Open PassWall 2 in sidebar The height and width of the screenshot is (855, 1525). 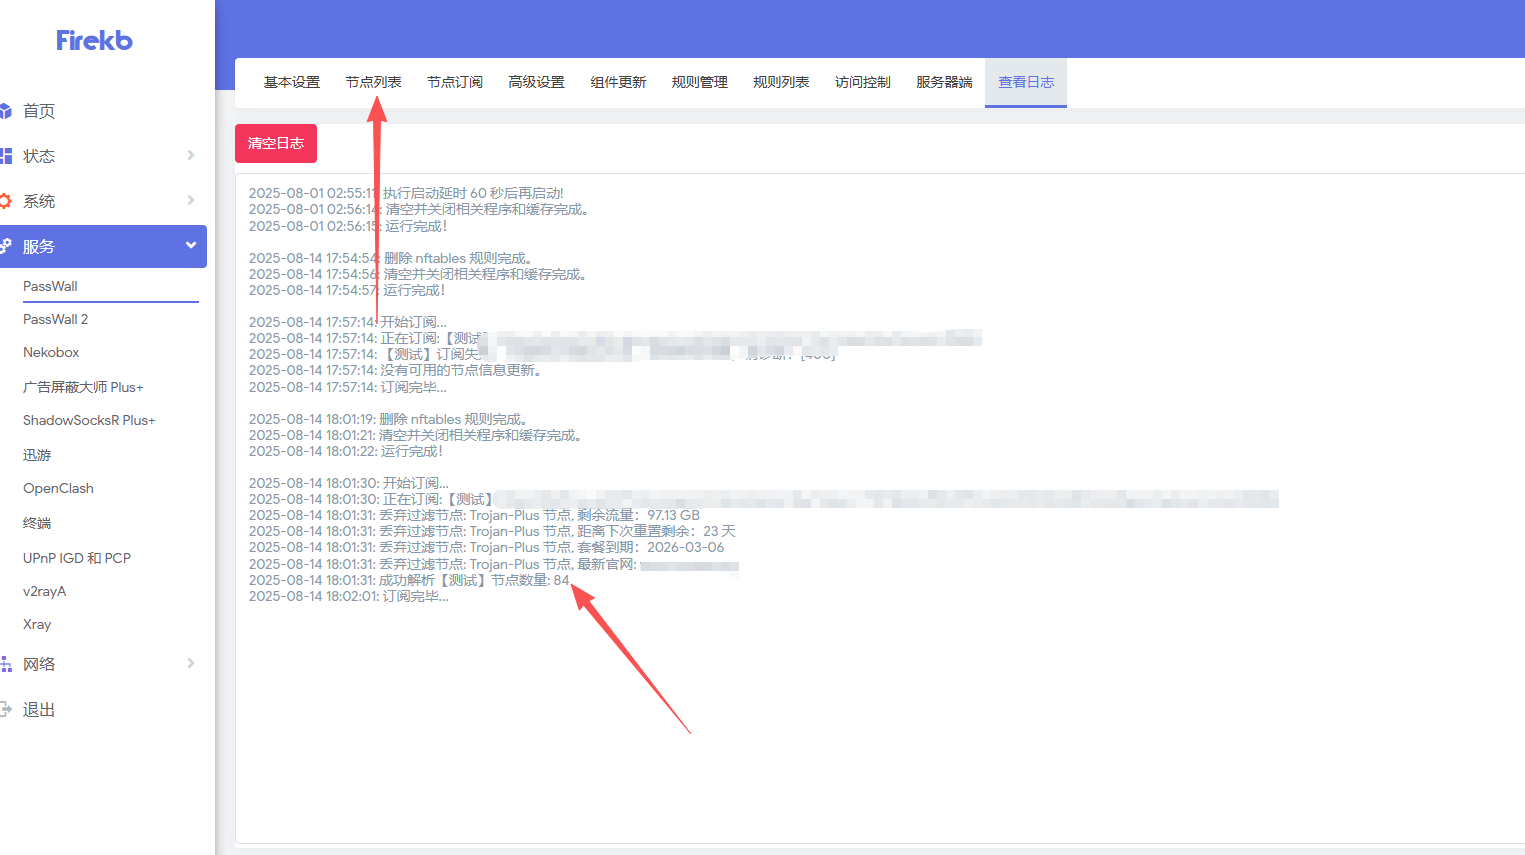click(x=55, y=319)
